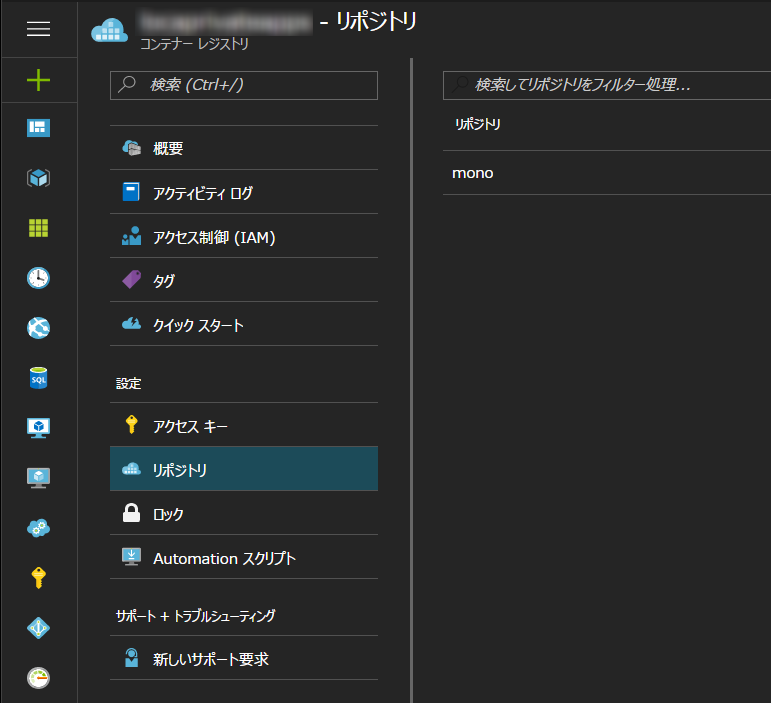Open Virtual machines monitor icon with cube

coord(38,428)
